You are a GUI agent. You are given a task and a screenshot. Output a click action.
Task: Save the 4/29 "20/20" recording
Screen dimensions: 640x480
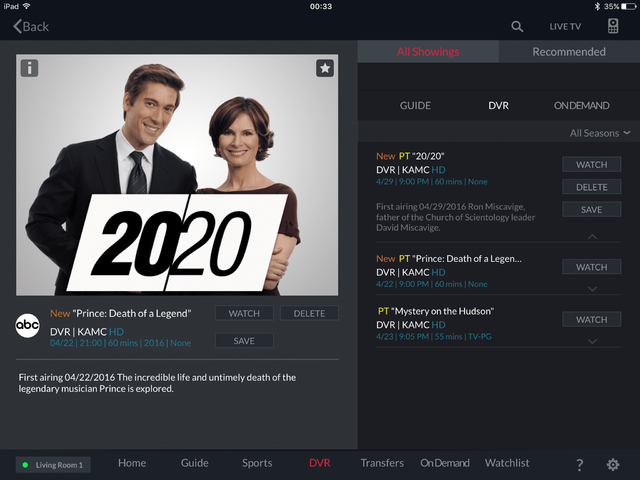click(591, 209)
